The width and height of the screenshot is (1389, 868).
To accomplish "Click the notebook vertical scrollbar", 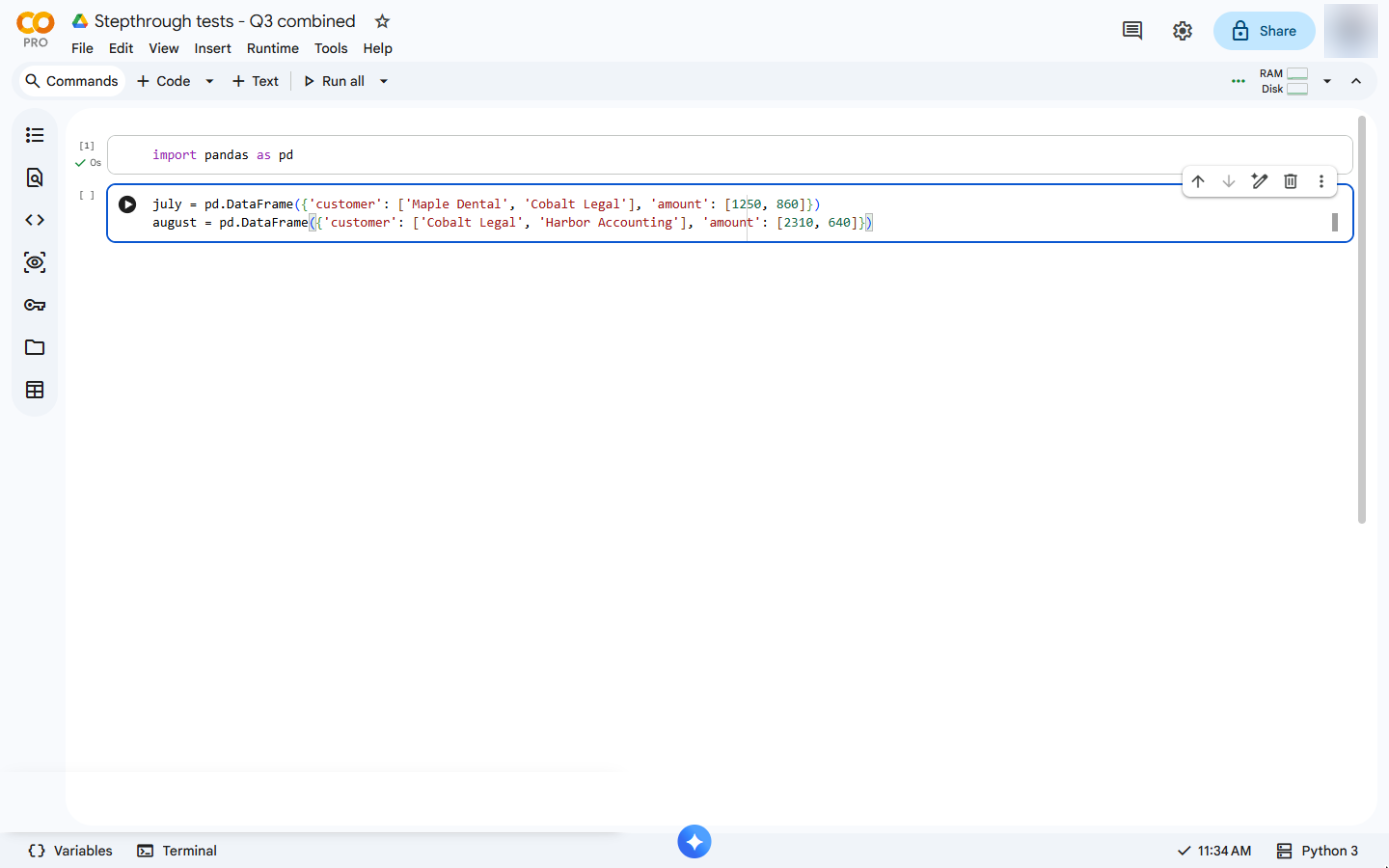I will click(x=1361, y=320).
